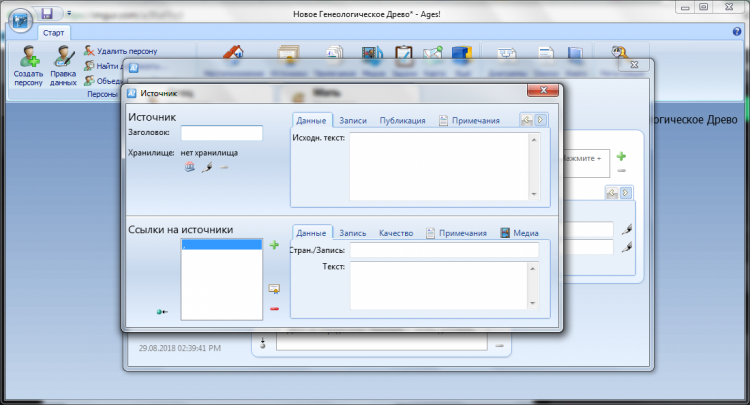Open the Ages! application round menu button

pos(20,21)
